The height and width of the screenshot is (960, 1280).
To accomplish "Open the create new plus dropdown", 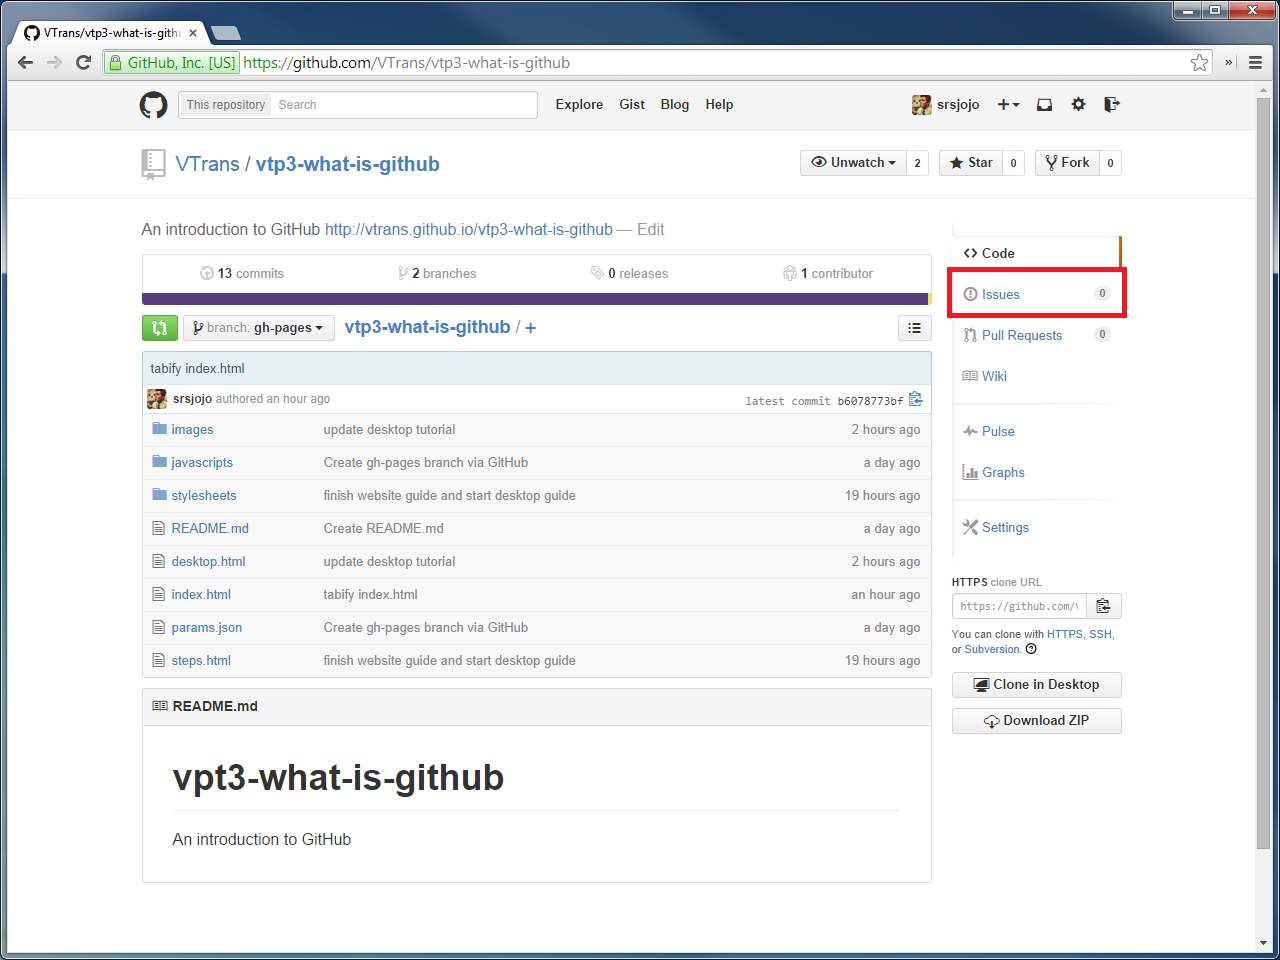I will tap(1008, 104).
